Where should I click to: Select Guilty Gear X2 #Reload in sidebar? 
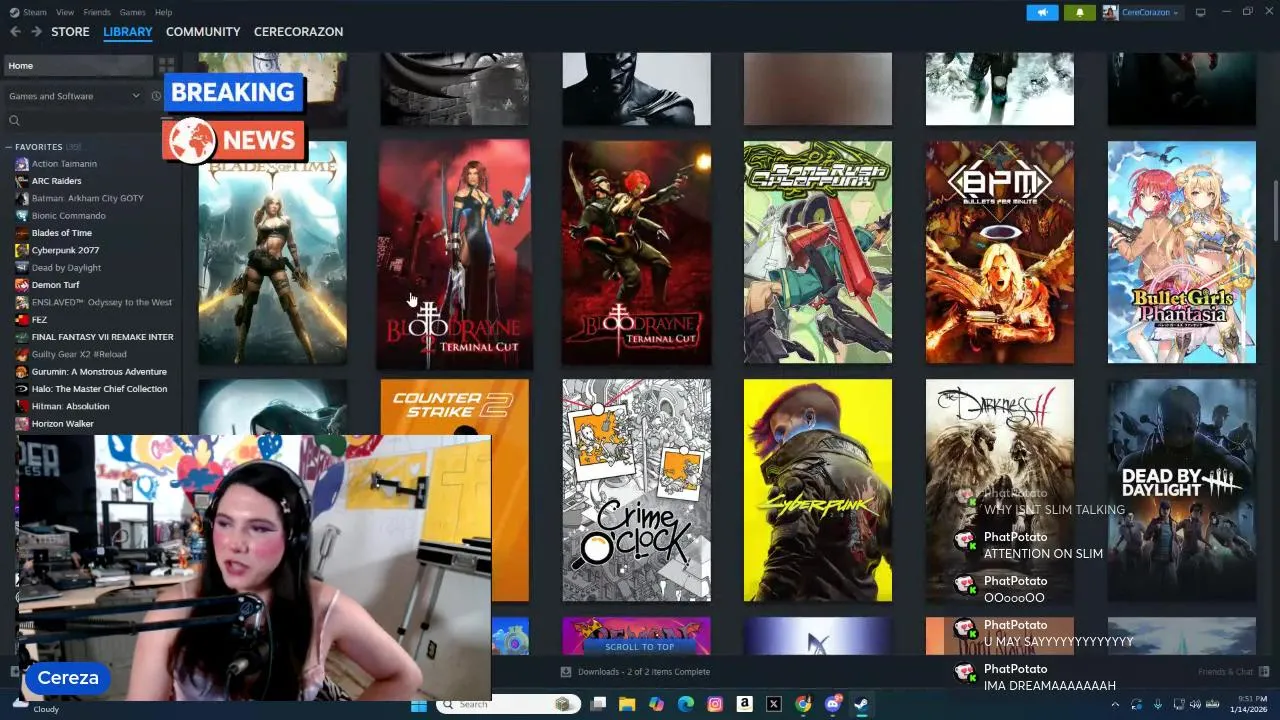tap(79, 354)
